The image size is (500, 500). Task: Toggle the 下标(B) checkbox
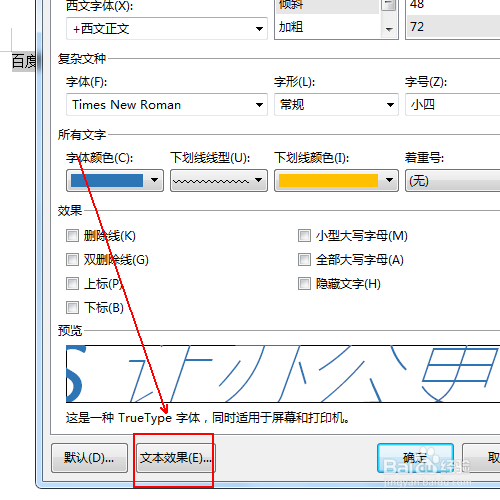coord(72,308)
